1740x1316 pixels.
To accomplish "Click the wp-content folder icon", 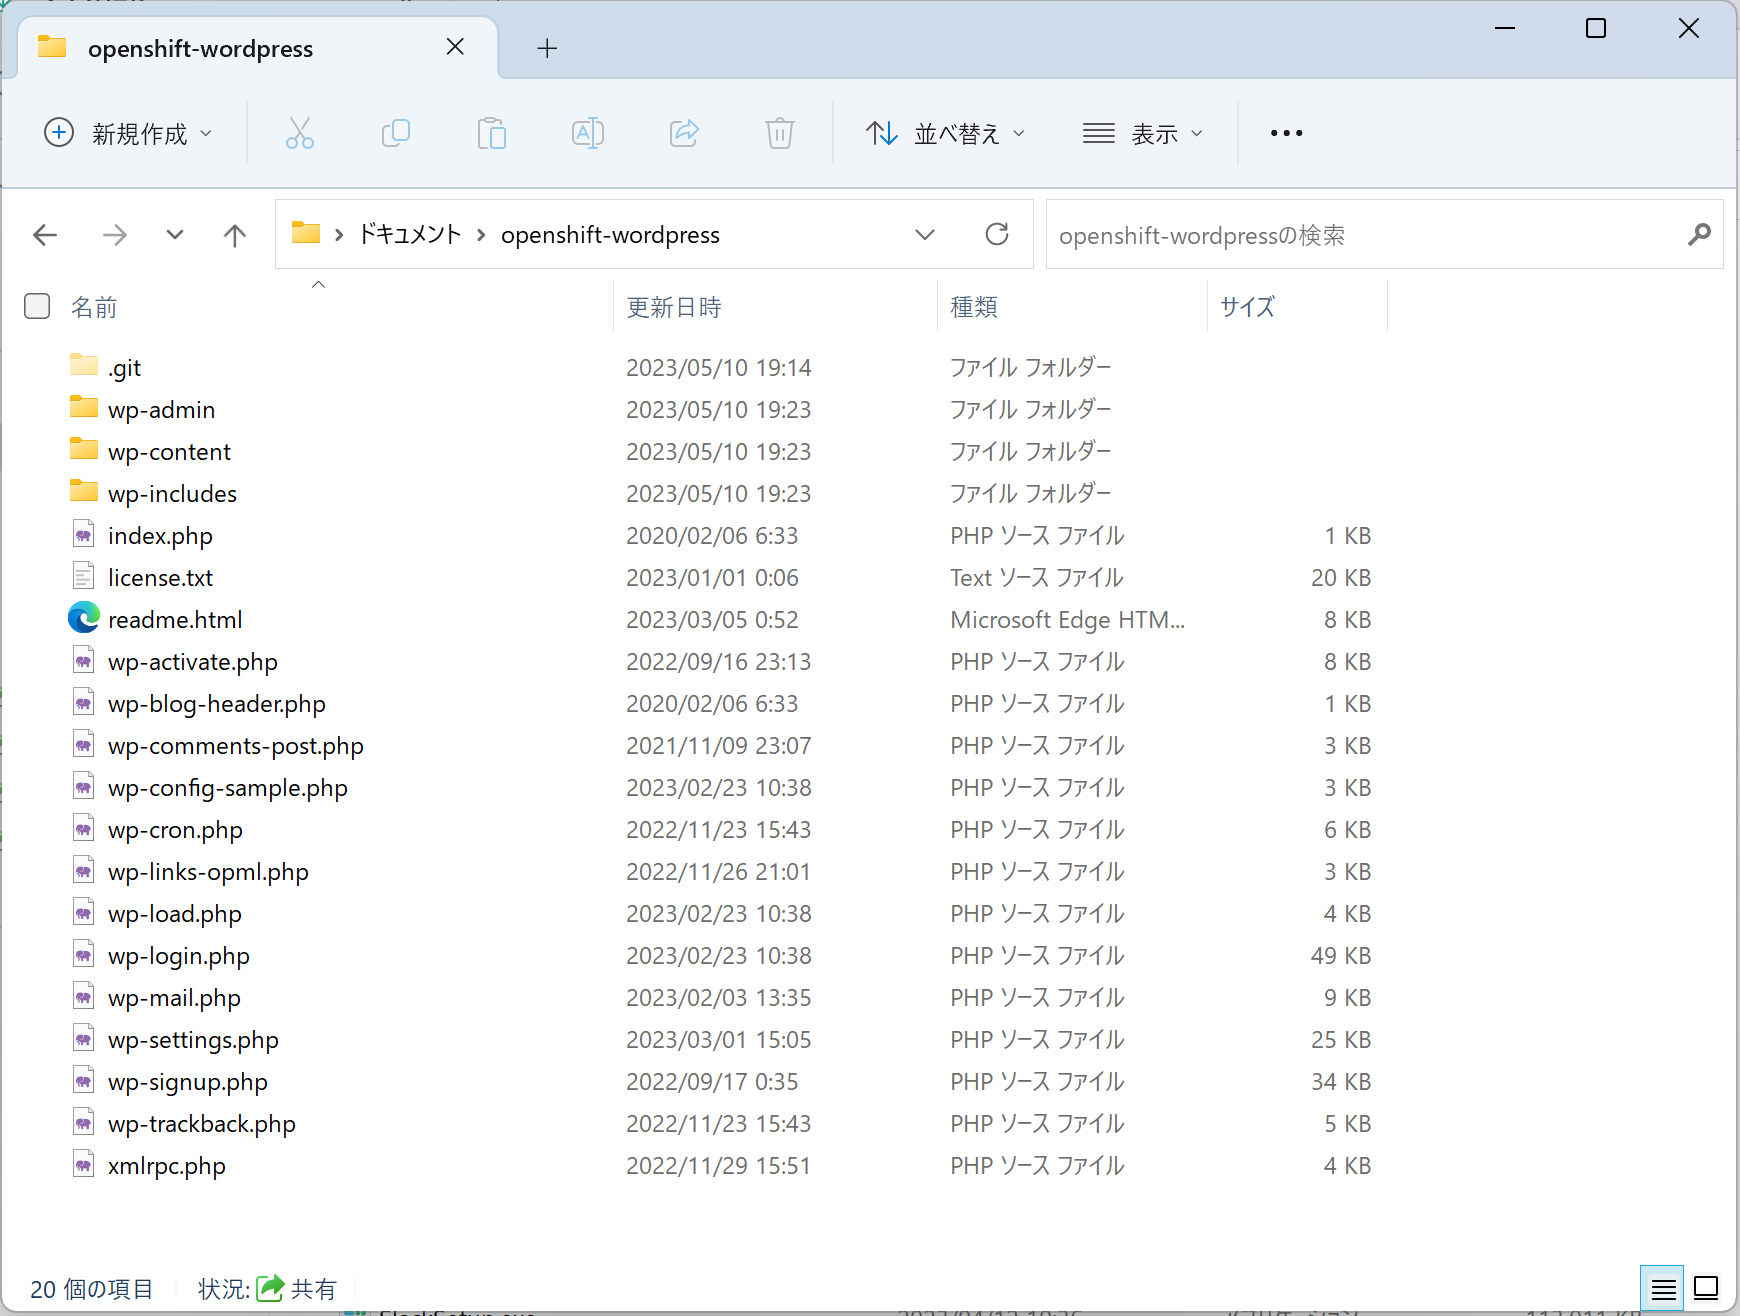I will point(84,449).
